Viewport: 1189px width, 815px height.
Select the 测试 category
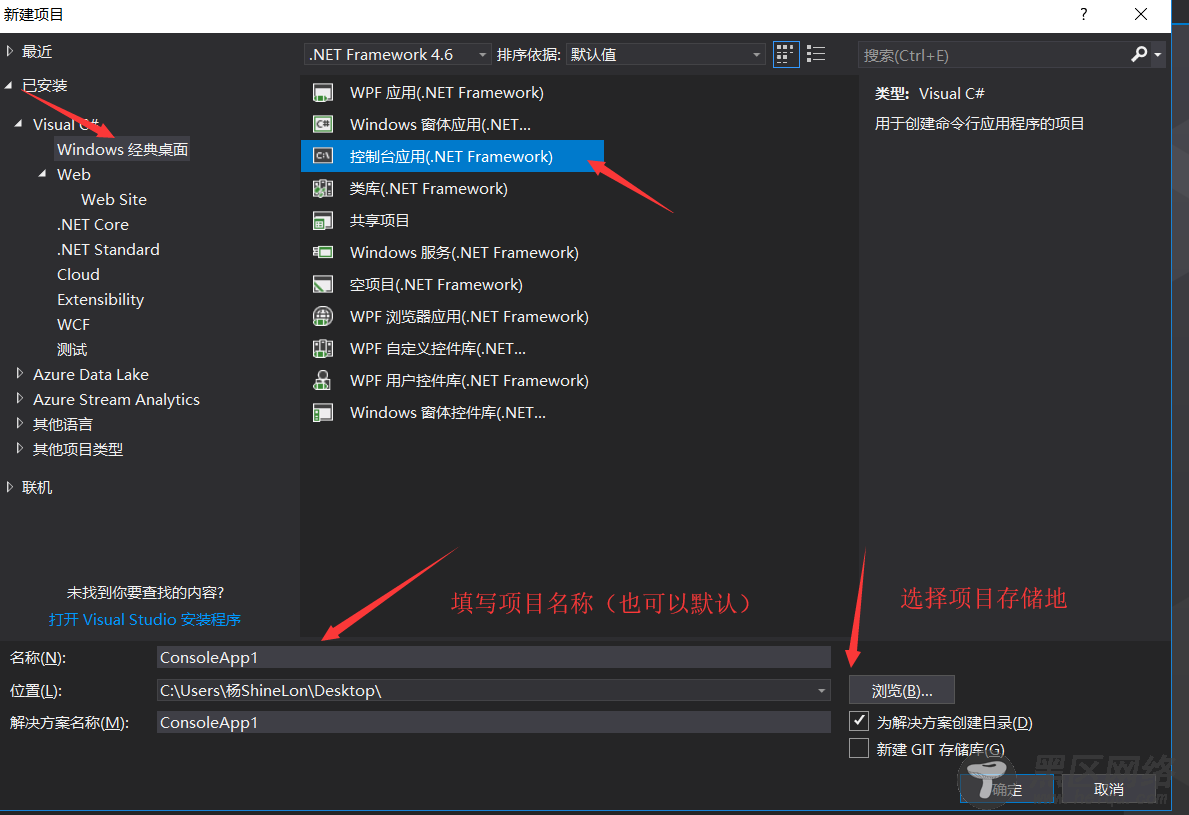coord(72,350)
